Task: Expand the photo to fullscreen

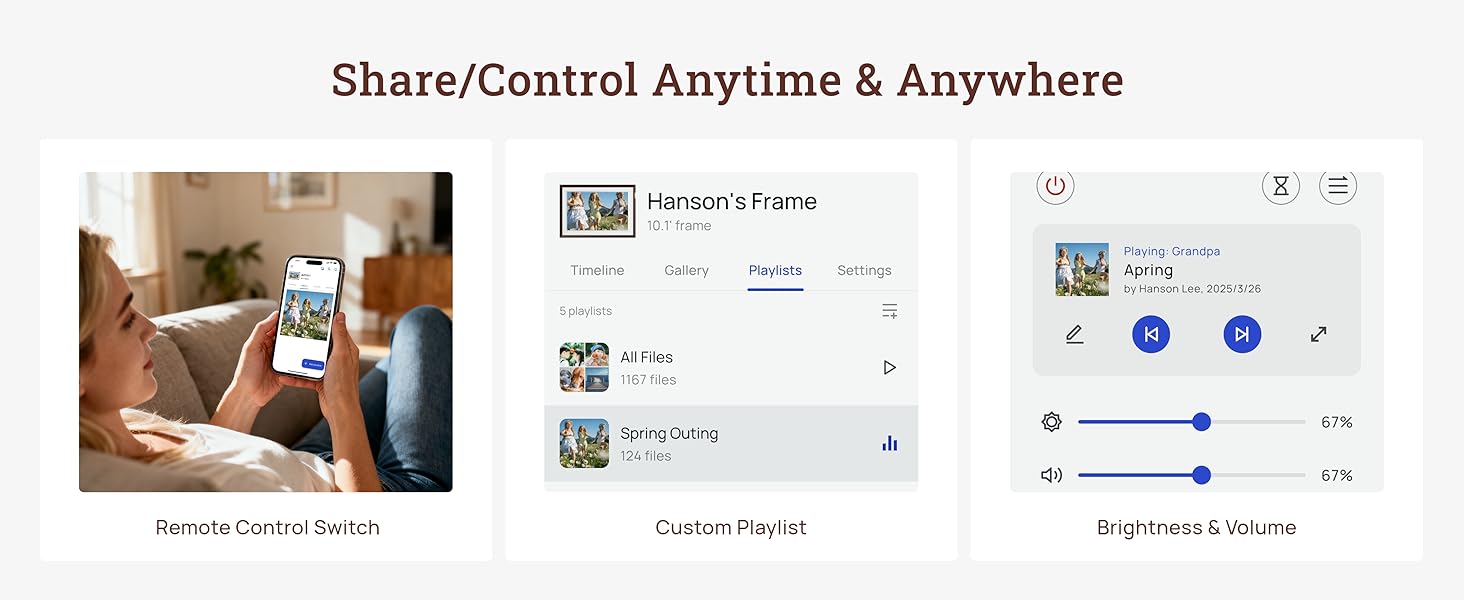Action: 1318,335
